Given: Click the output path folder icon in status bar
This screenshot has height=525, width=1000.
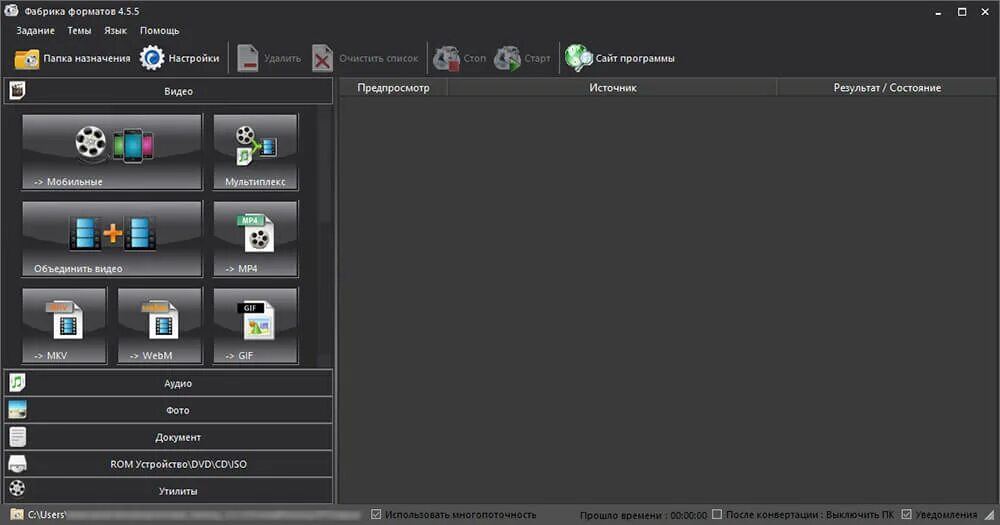Looking at the screenshot, I should tap(17, 514).
